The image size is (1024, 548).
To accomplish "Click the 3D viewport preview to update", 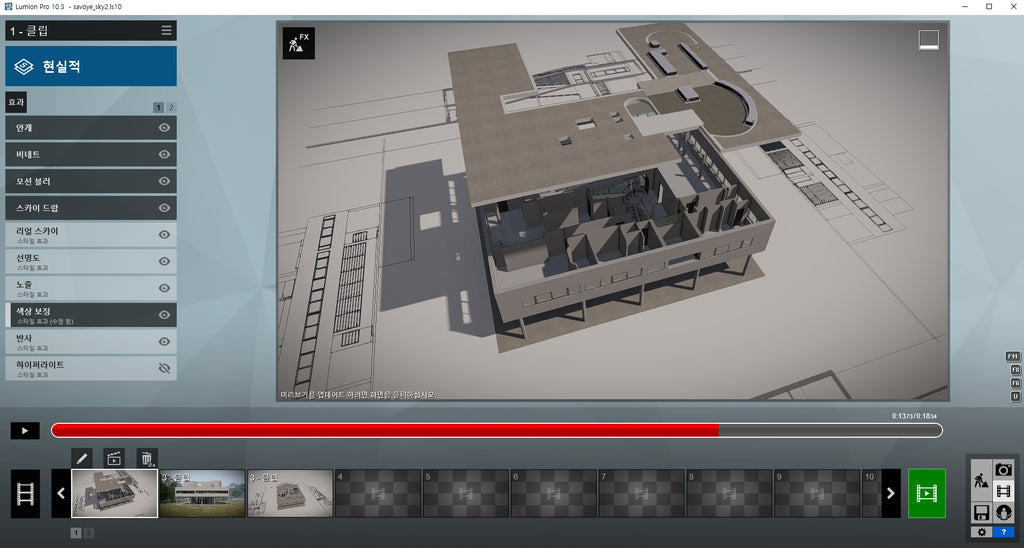I will tap(613, 211).
